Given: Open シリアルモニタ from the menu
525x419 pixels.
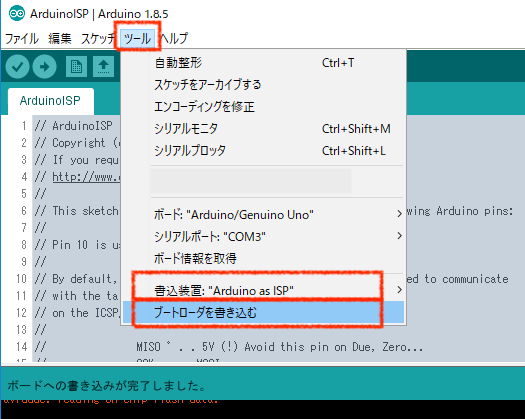Looking at the screenshot, I should tap(263, 129).
